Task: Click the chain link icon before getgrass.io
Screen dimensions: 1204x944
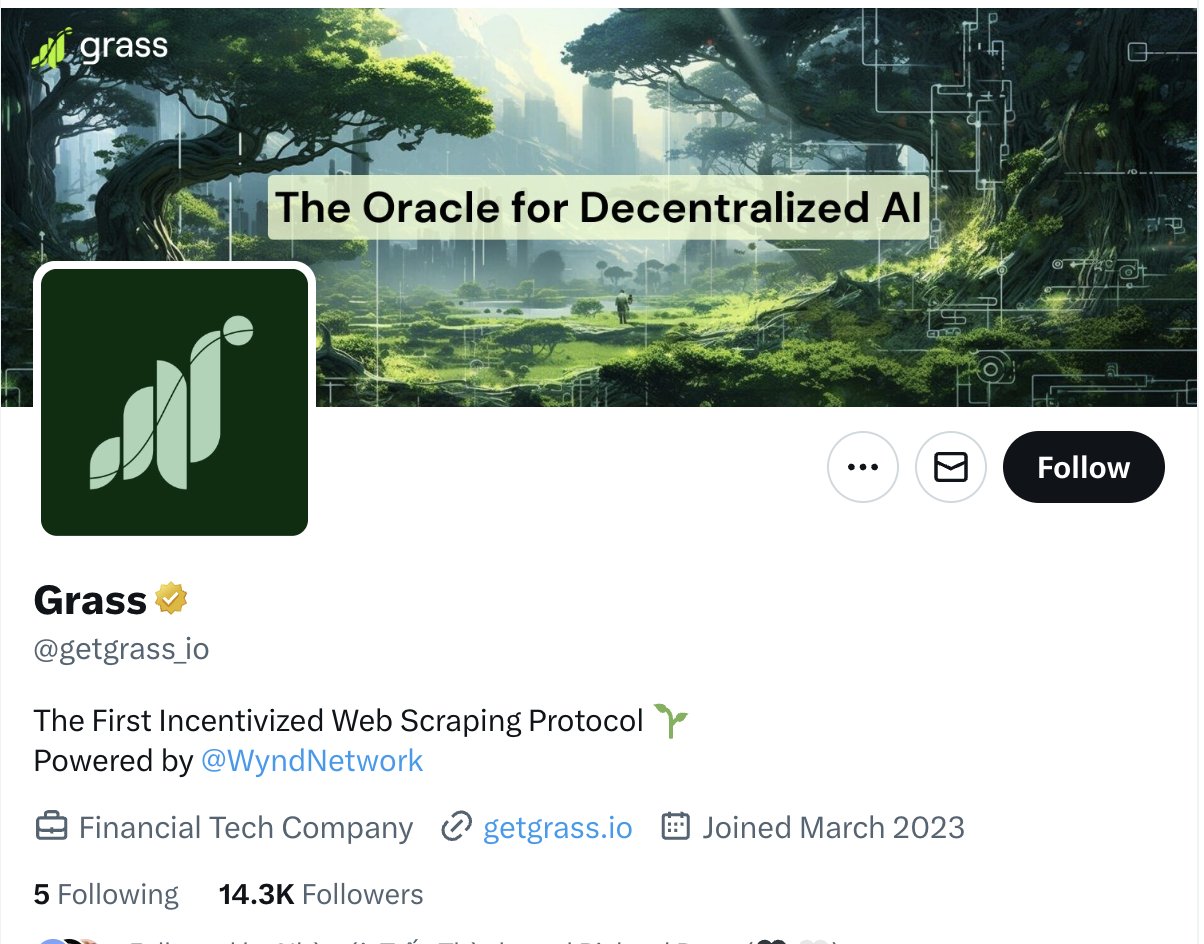Action: point(457,828)
